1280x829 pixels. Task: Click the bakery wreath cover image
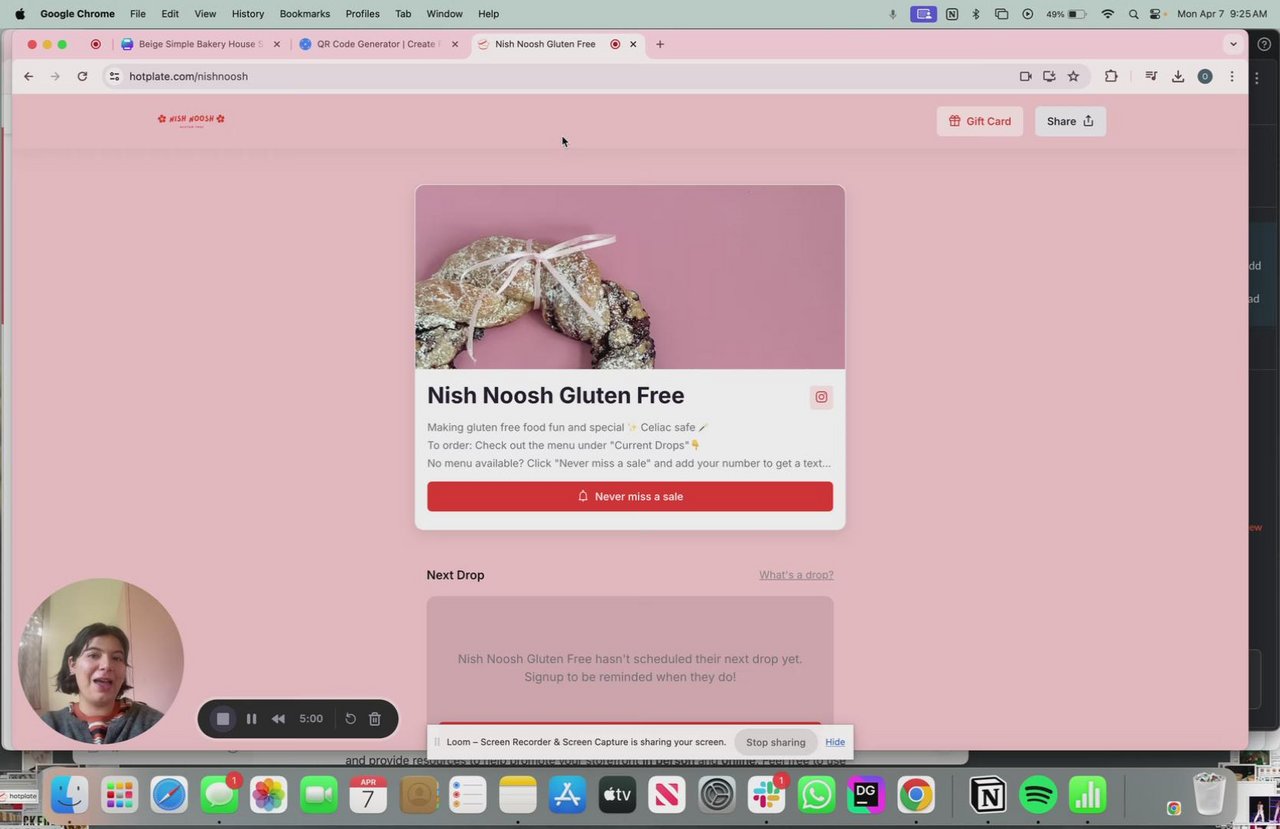pos(630,277)
